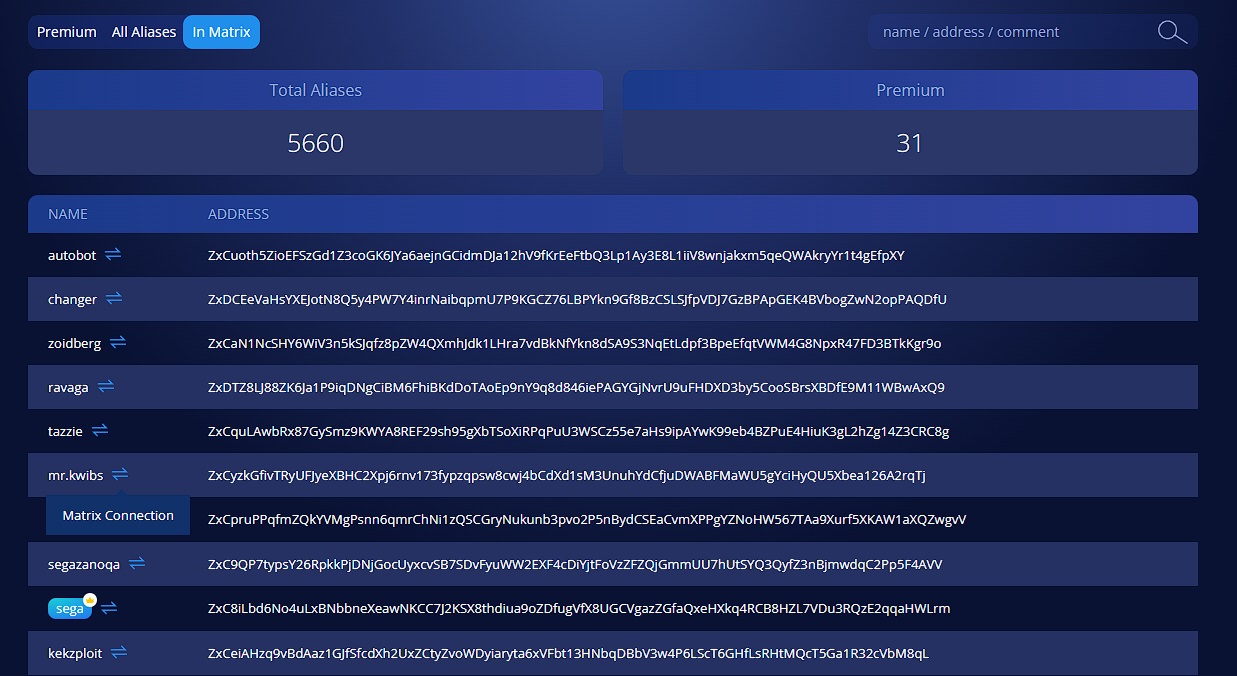The width and height of the screenshot is (1237, 676).
Task: Select the address in the zoidberg row
Action: coord(574,343)
